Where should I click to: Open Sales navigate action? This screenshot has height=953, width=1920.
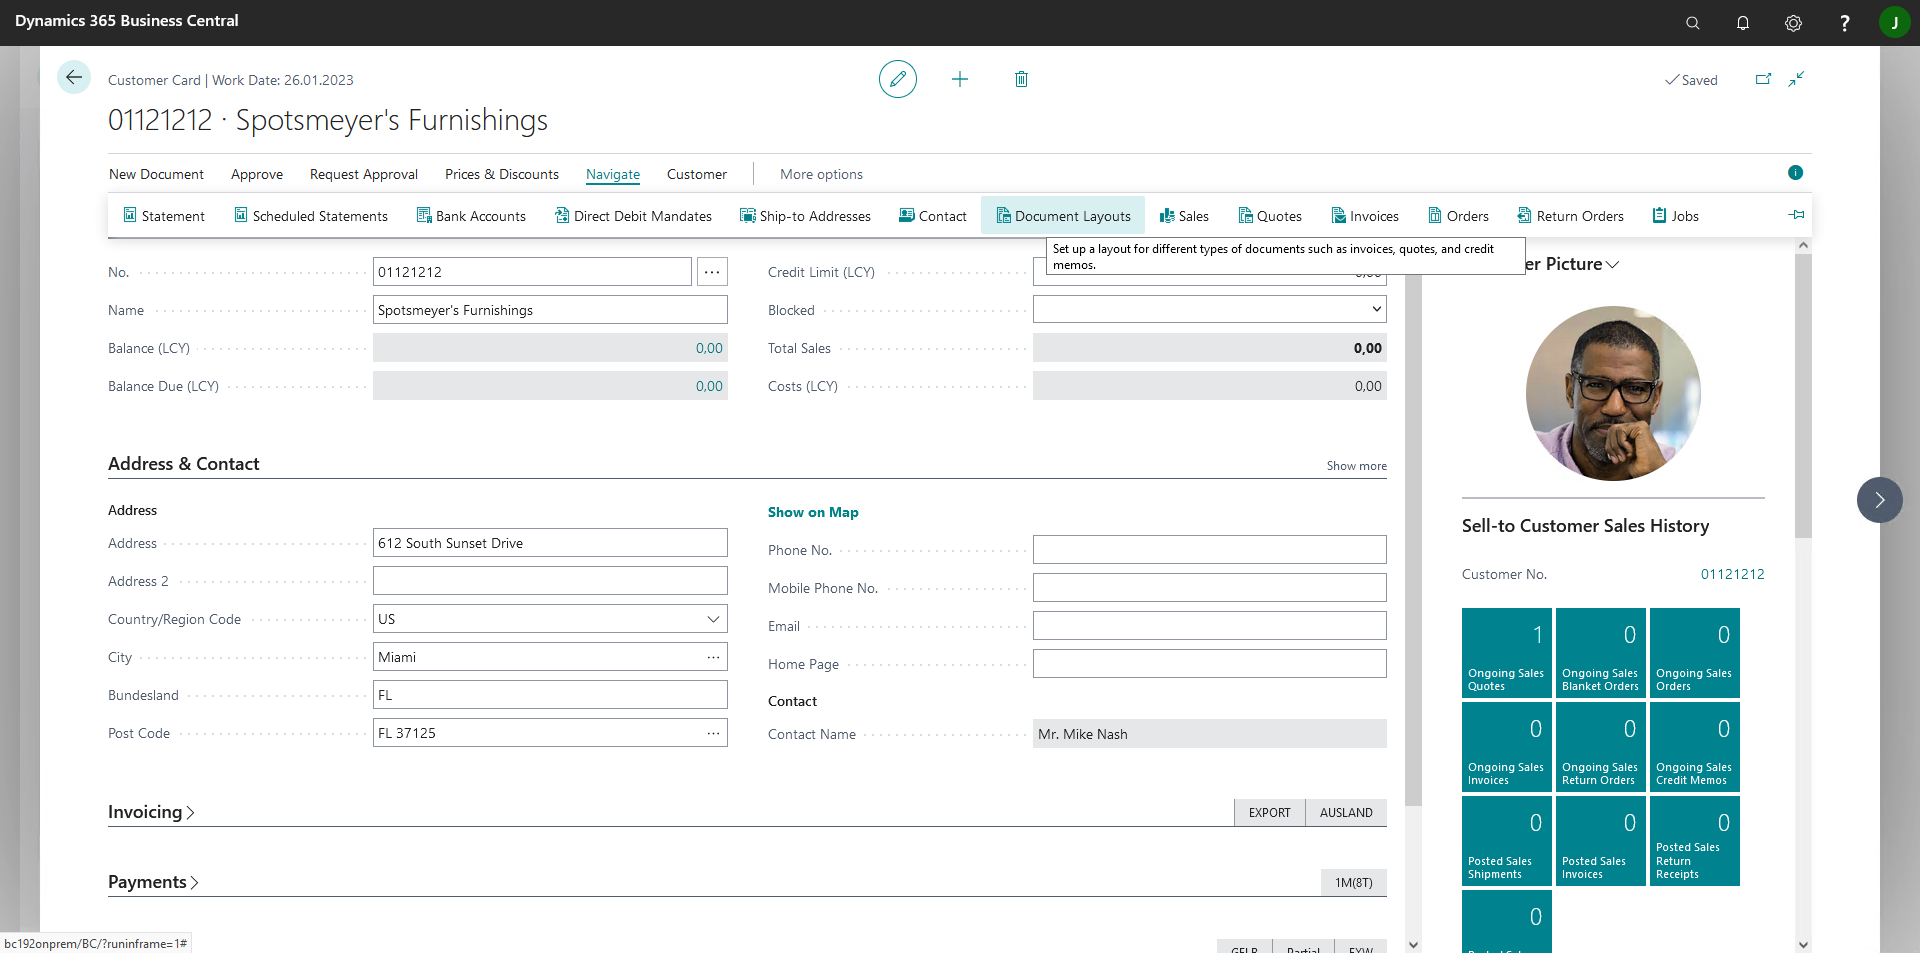(1184, 216)
